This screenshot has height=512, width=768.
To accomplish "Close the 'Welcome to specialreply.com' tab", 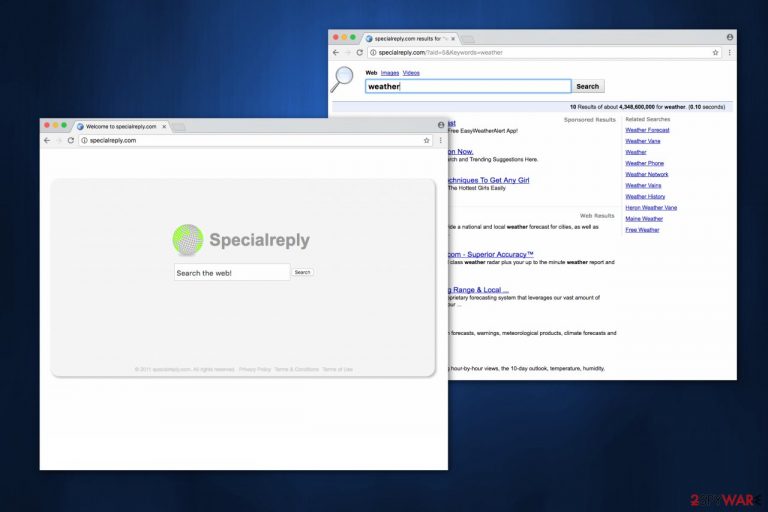I will (x=164, y=126).
